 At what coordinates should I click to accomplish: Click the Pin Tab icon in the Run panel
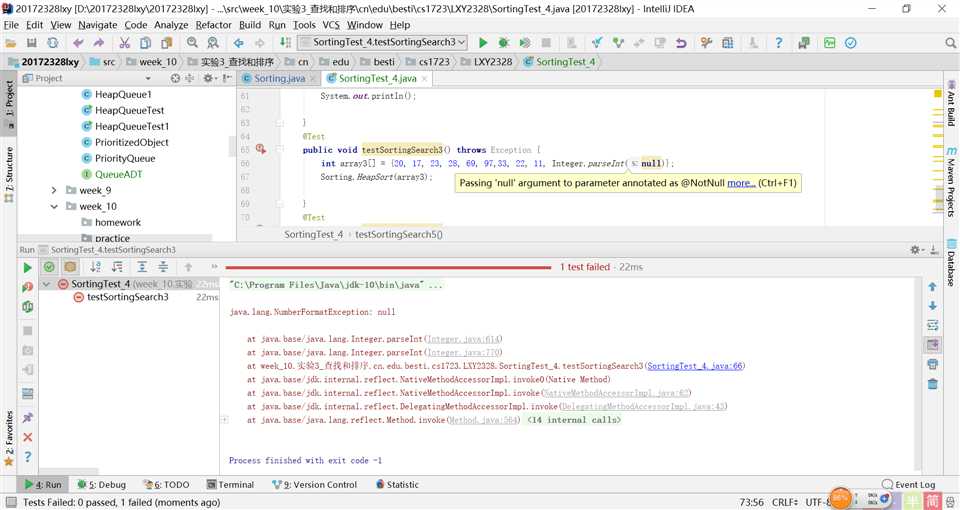pyautogui.click(x=28, y=418)
